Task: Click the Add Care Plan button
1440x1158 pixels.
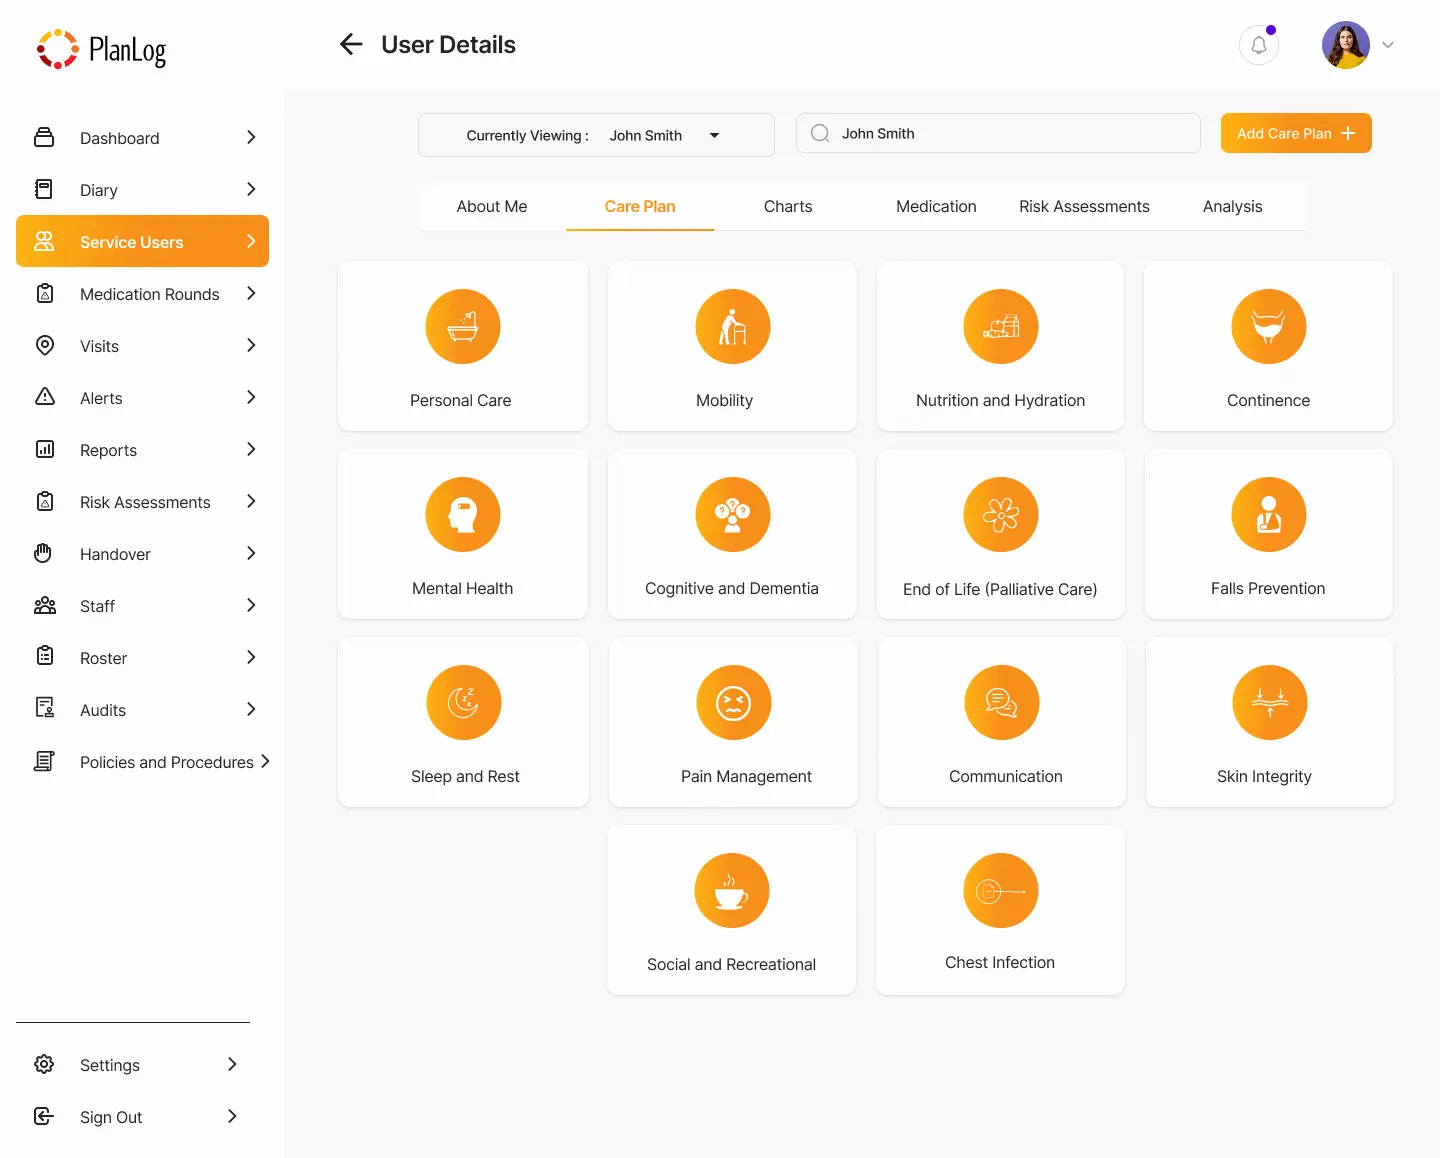Action: point(1295,133)
